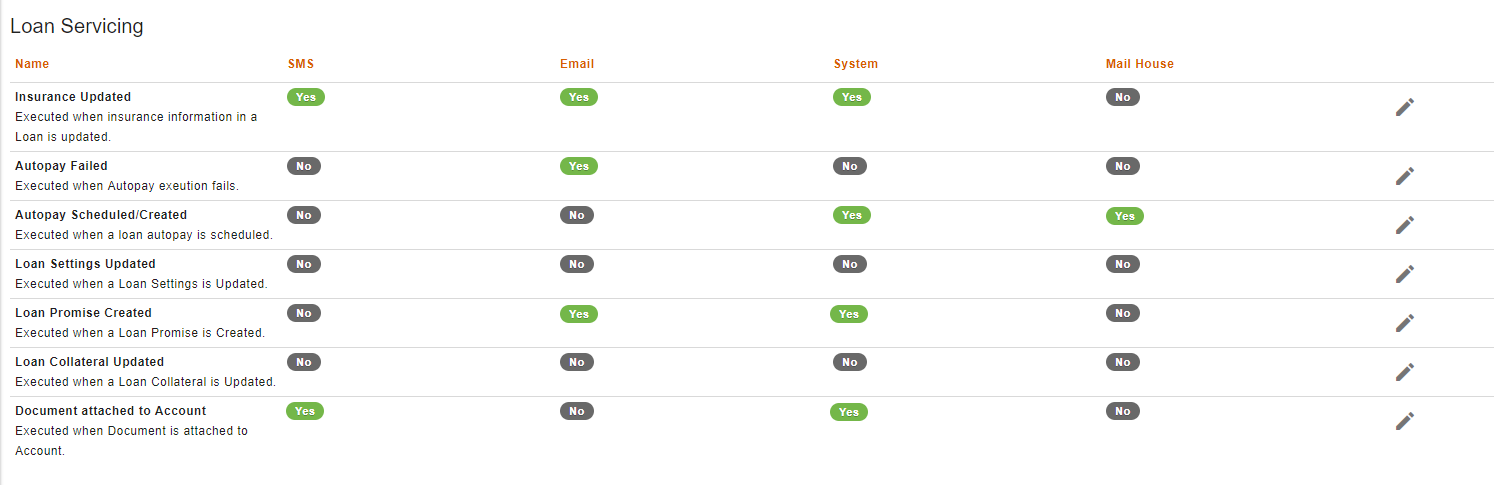Image resolution: width=1498 pixels, height=485 pixels.
Task: Click the SMS column header
Action: pos(301,64)
